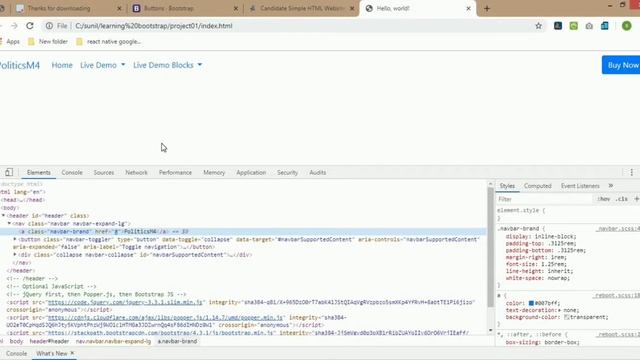The height and width of the screenshot is (360, 640).
Task: Click the forward navigation arrow
Action: (x=14, y=26)
